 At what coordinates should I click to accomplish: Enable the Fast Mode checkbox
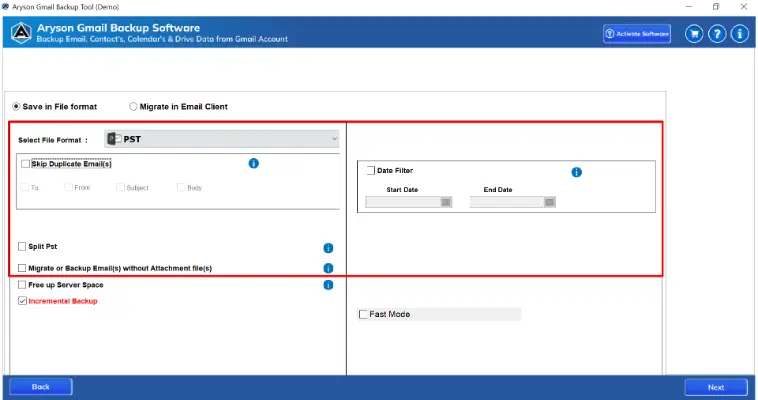[363, 314]
